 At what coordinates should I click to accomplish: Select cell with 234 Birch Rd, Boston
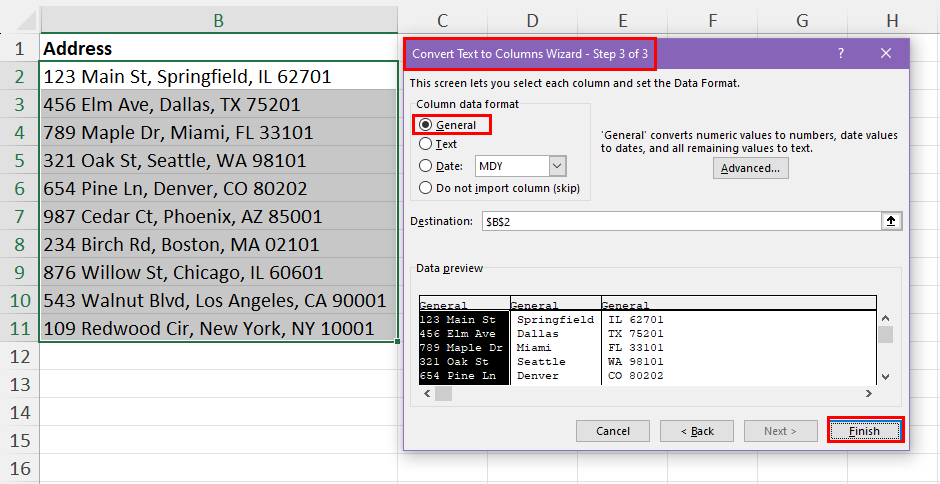[x=219, y=244]
